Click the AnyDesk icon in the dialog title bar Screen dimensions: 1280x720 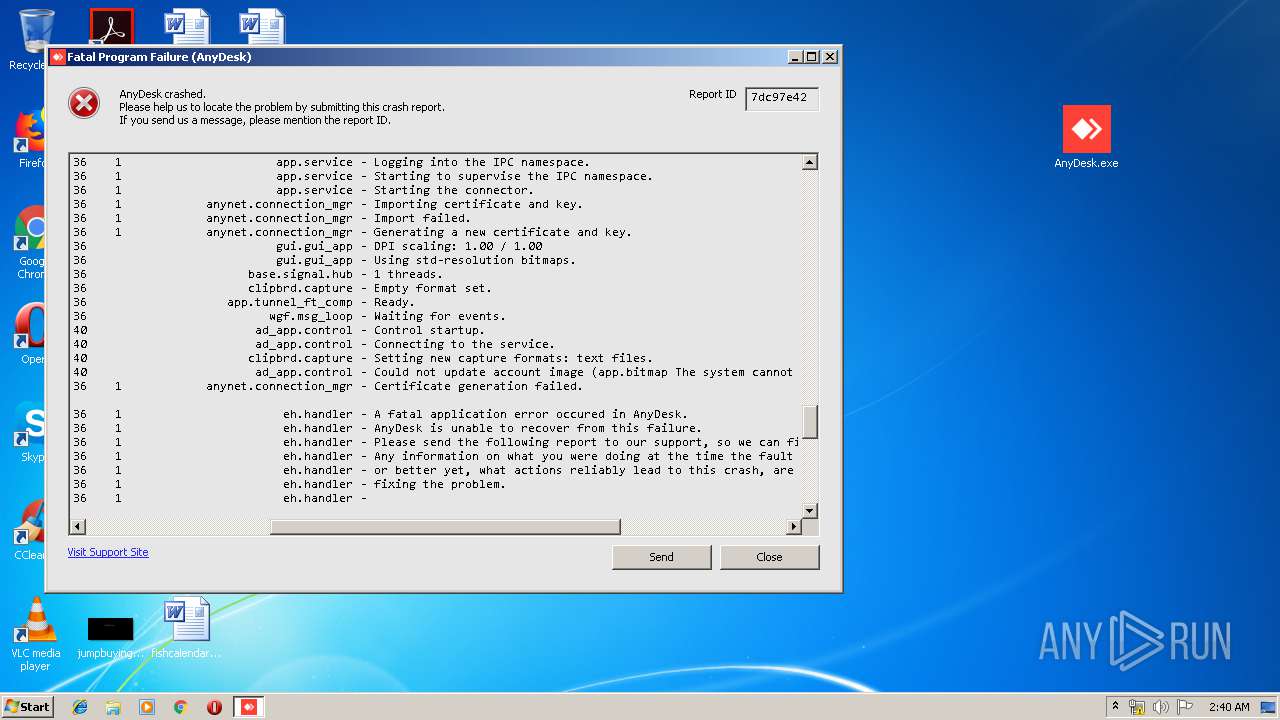coord(57,57)
